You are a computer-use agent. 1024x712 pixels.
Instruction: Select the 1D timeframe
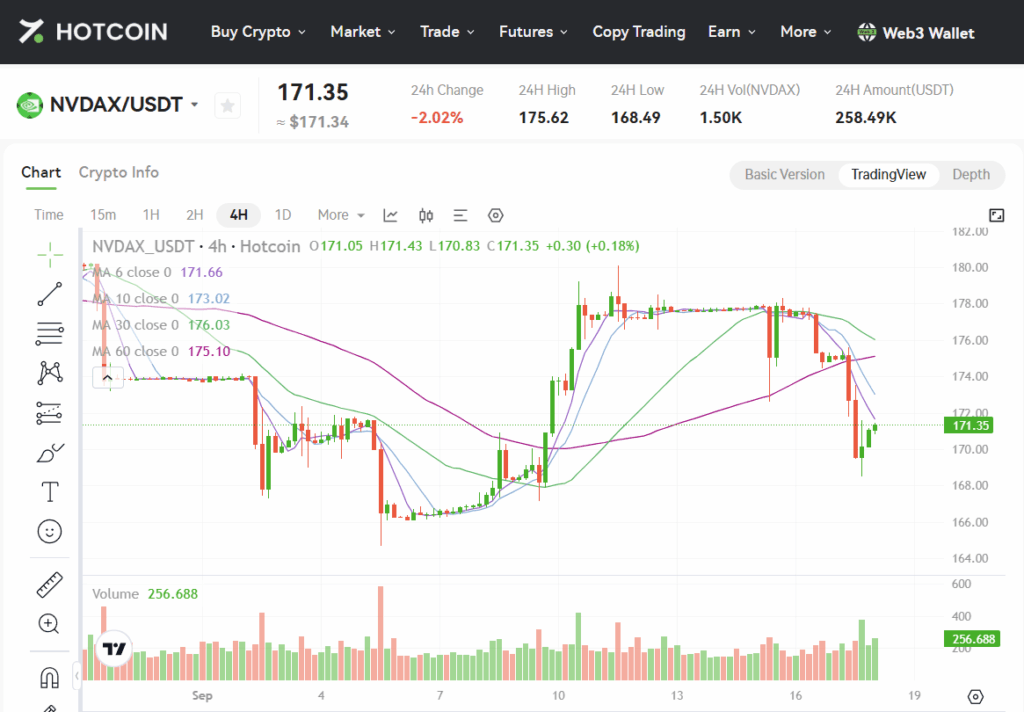tap(283, 215)
